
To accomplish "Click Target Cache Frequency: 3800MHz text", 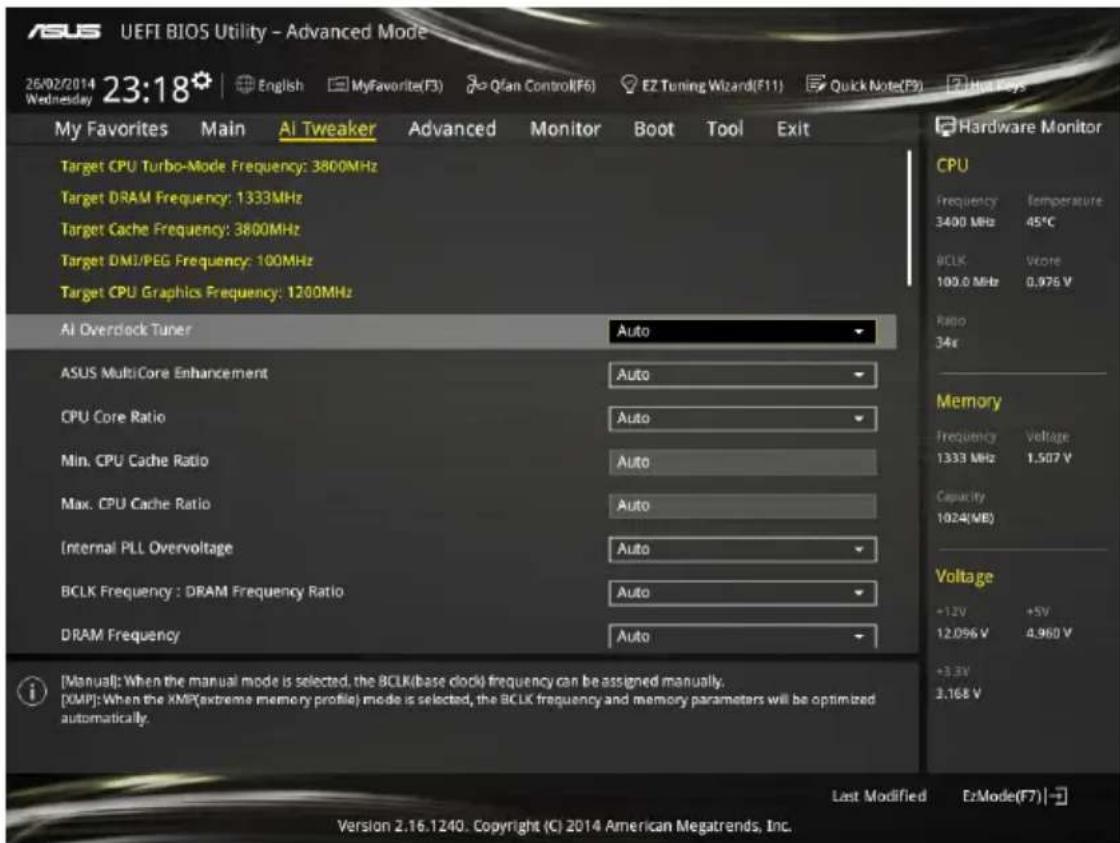I will coord(180,229).
